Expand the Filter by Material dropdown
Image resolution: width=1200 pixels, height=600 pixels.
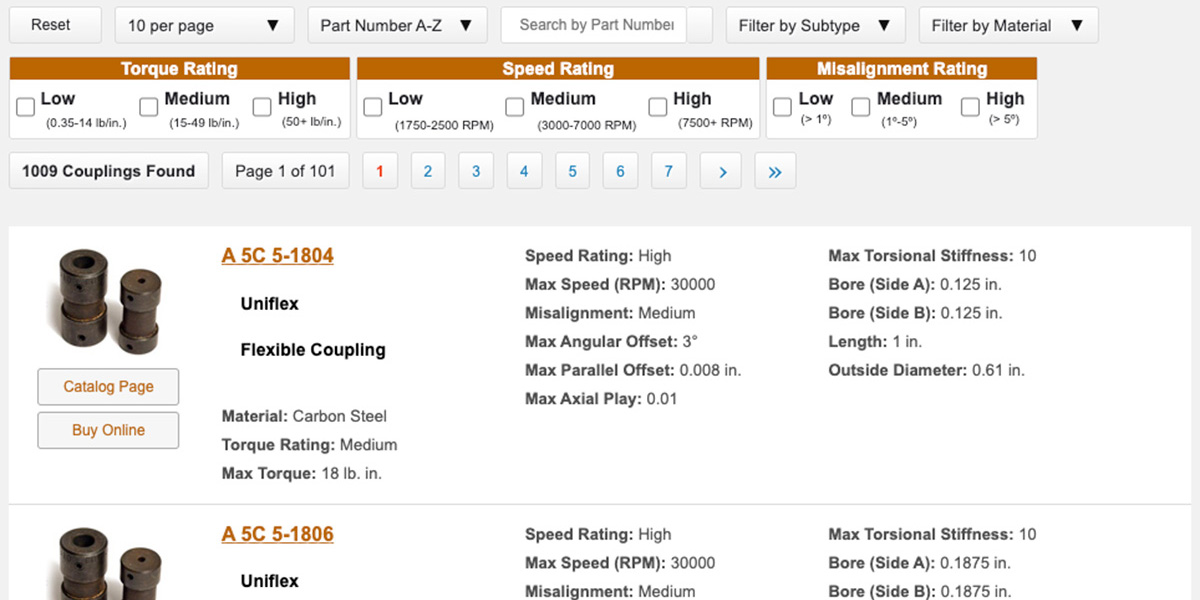[x=1008, y=25]
